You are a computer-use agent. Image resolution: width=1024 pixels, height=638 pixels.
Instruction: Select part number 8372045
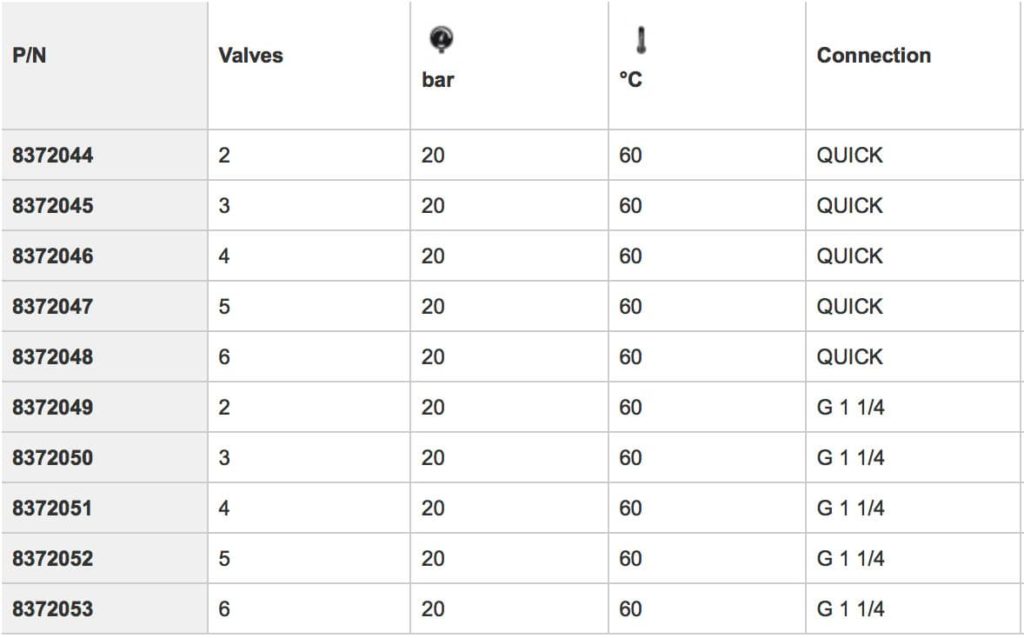tap(53, 206)
